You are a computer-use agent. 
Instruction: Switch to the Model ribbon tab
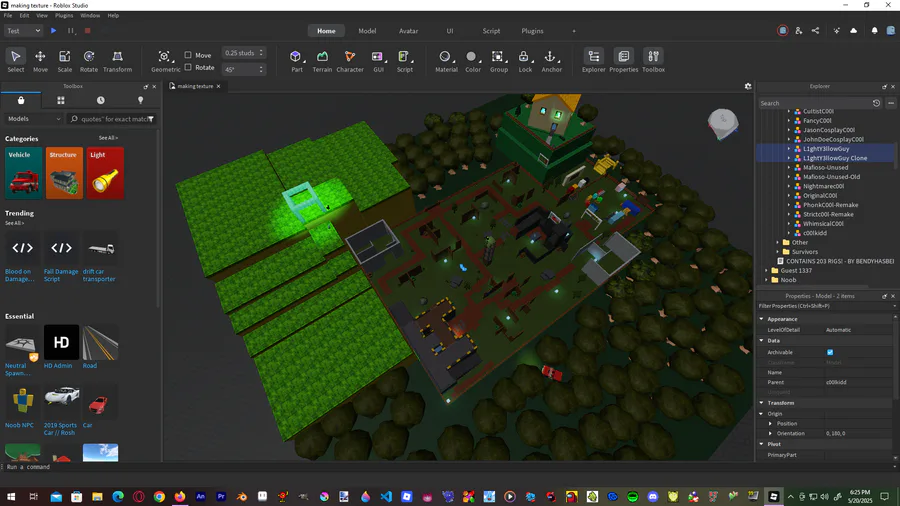point(367,31)
